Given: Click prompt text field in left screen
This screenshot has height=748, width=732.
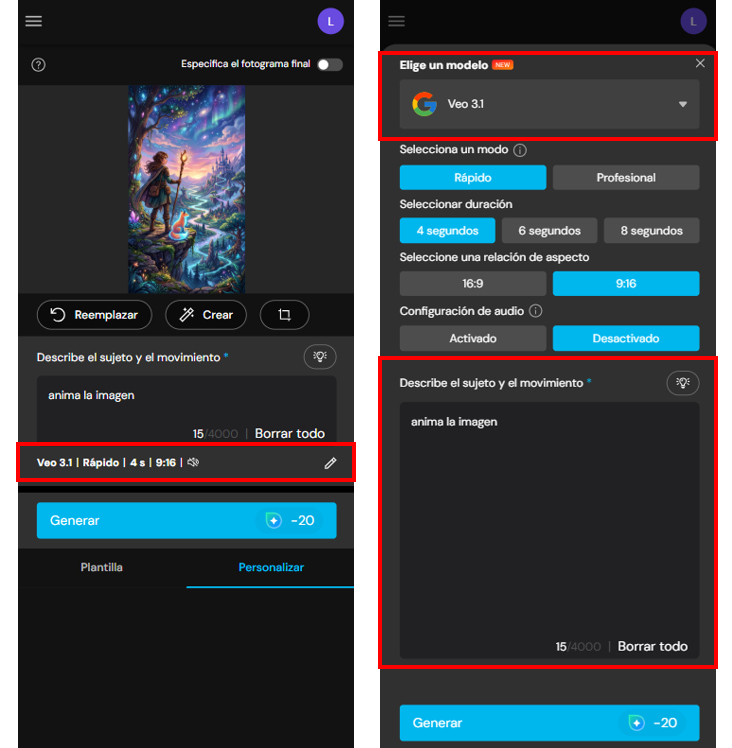Looking at the screenshot, I should (x=187, y=410).
